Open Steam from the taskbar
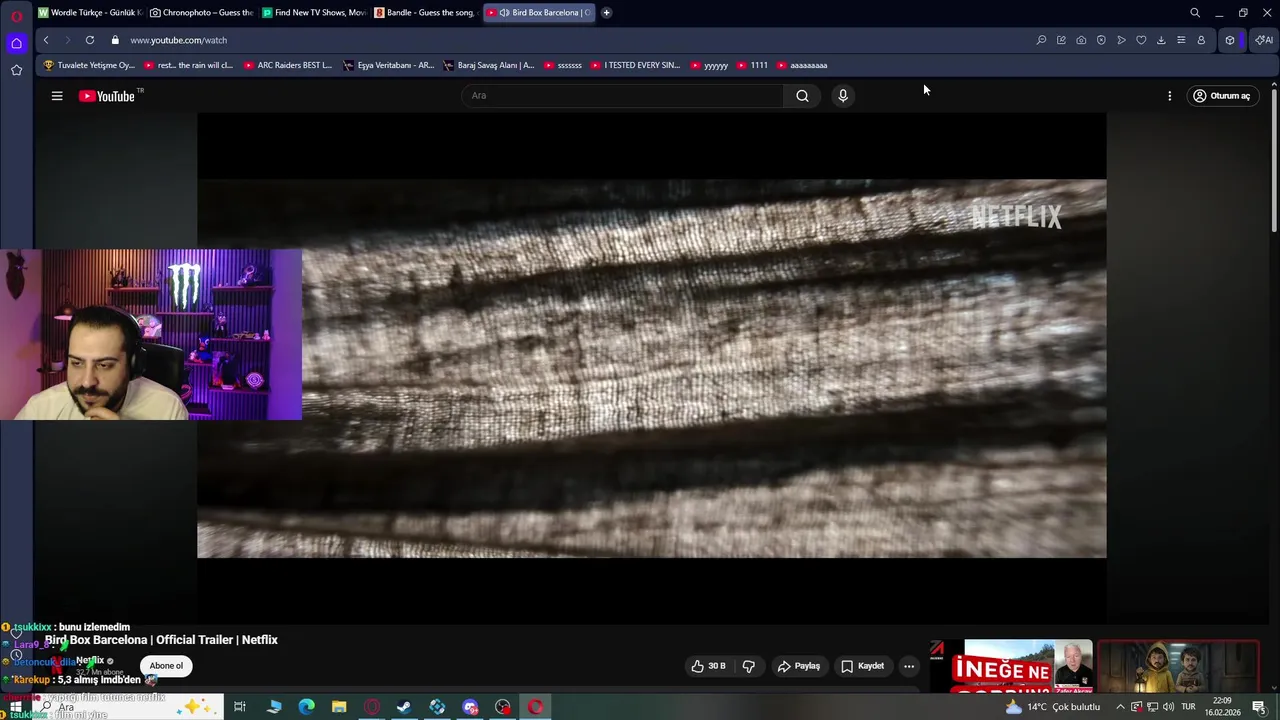 (x=404, y=707)
